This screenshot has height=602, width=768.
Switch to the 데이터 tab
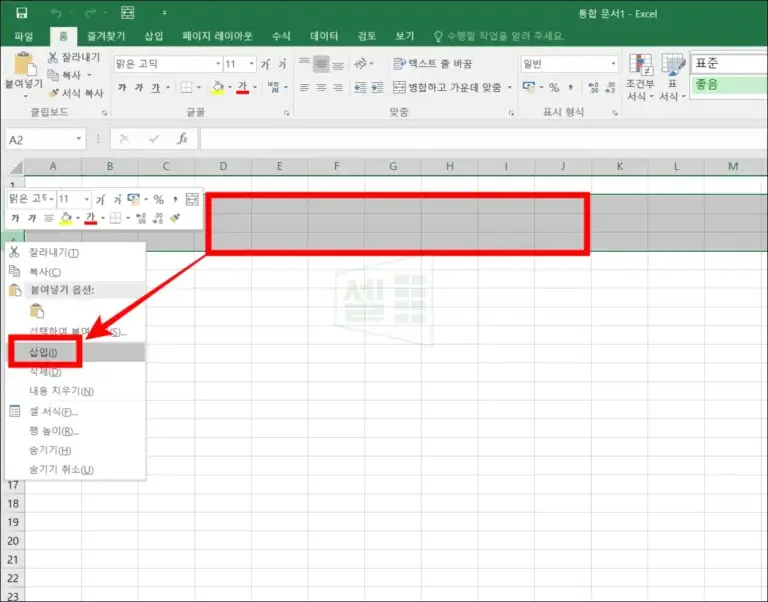click(324, 36)
